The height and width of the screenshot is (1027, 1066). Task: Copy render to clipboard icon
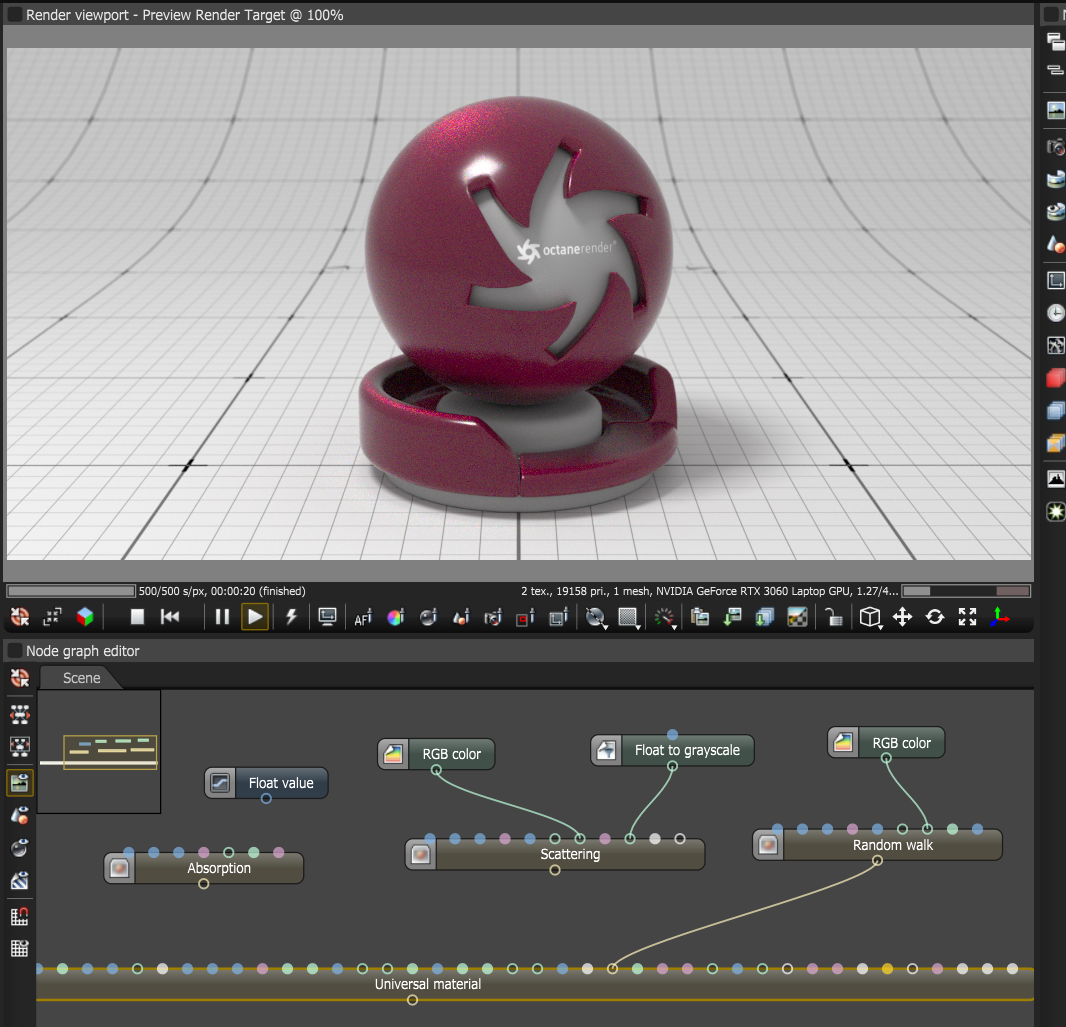(700, 617)
